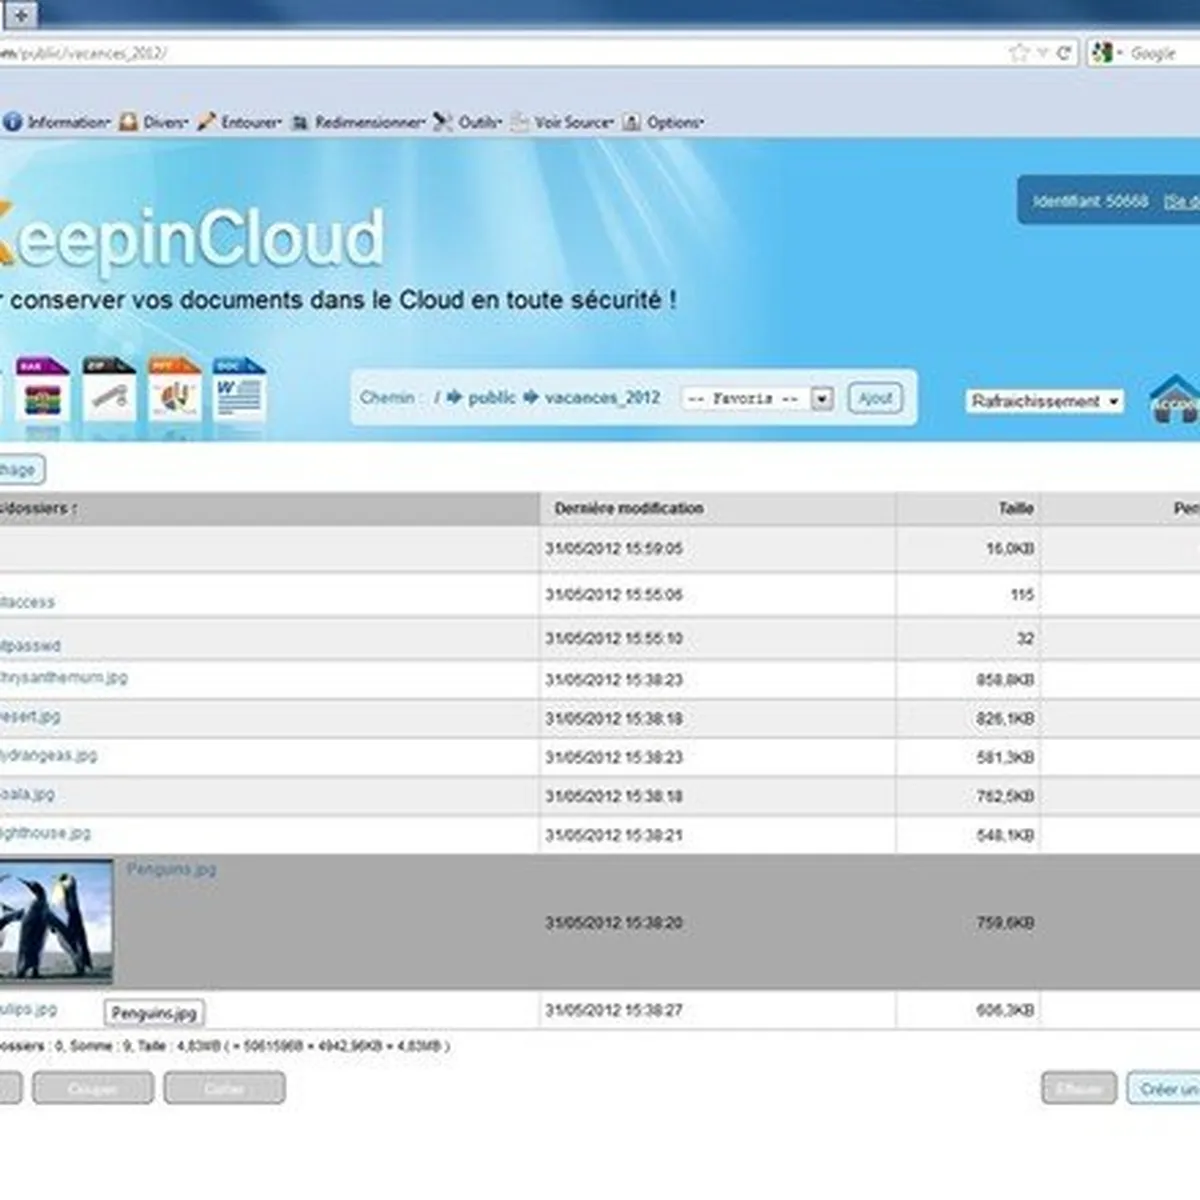Click the PPT presentation file type icon
The width and height of the screenshot is (1200, 1200).
(x=174, y=392)
